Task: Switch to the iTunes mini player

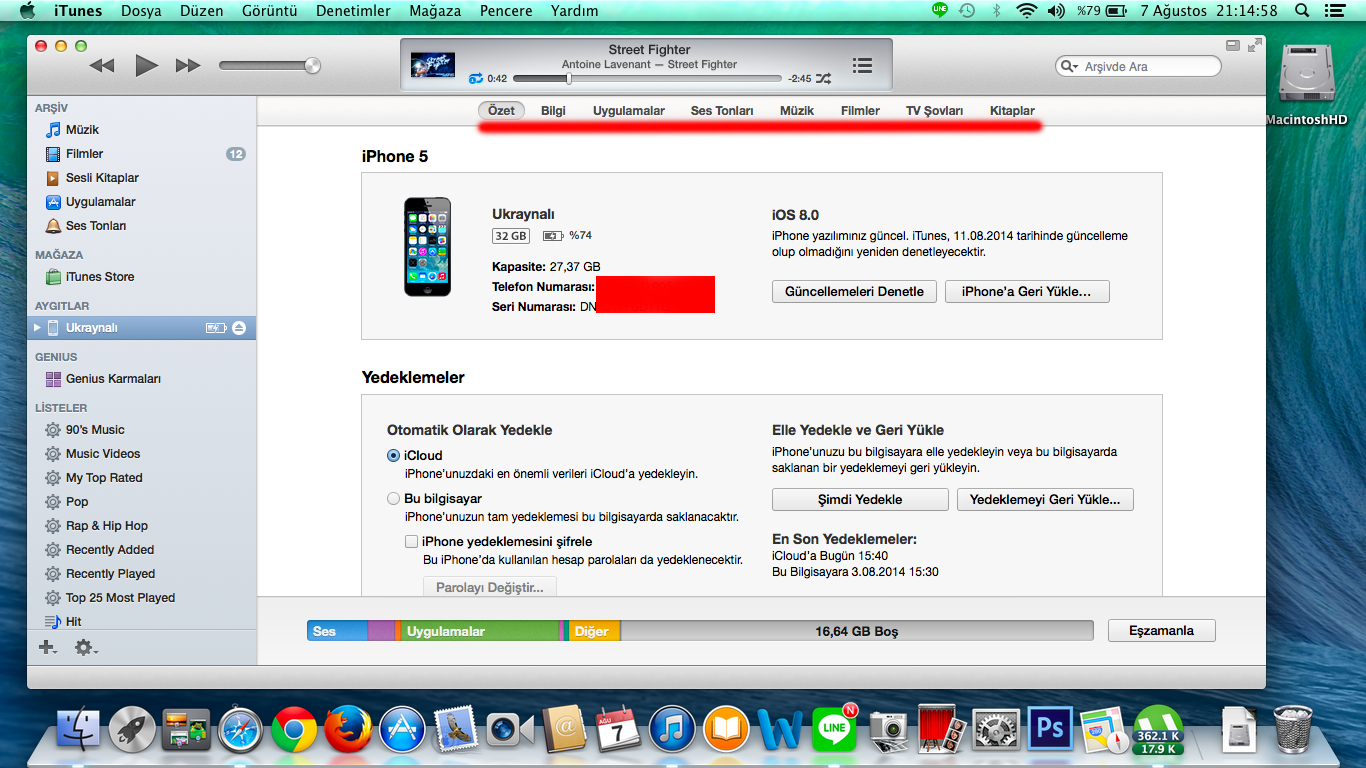Action: point(1234,45)
